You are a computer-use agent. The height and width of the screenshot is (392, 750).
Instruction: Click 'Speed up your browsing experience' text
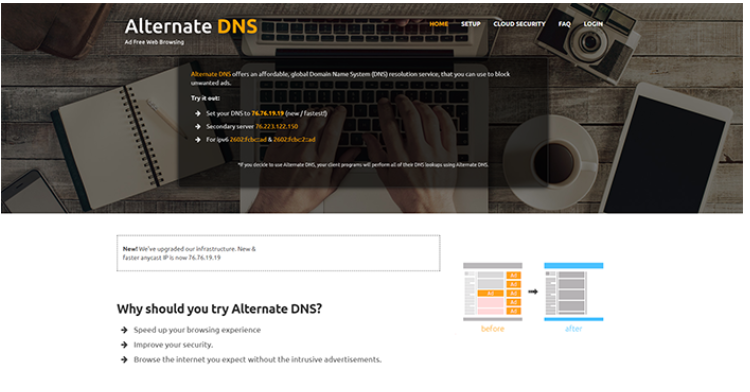tap(197, 330)
